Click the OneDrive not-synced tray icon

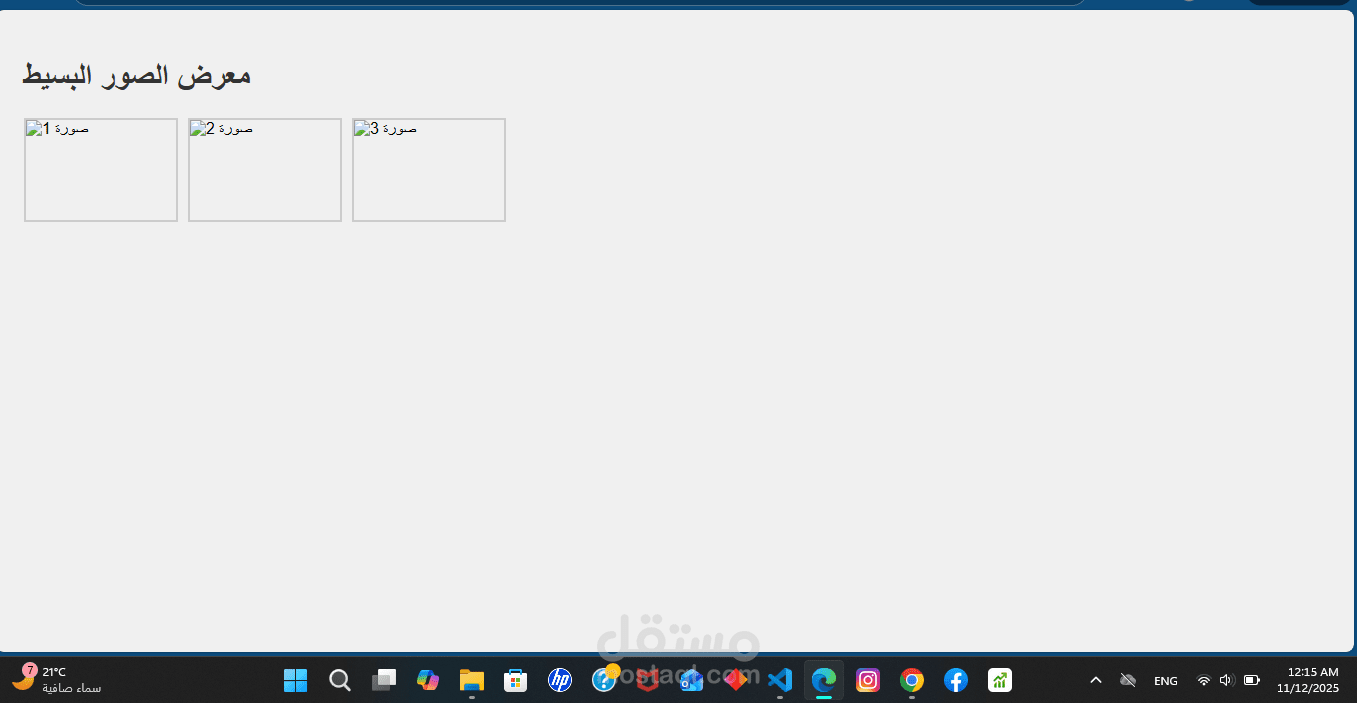coord(1128,680)
